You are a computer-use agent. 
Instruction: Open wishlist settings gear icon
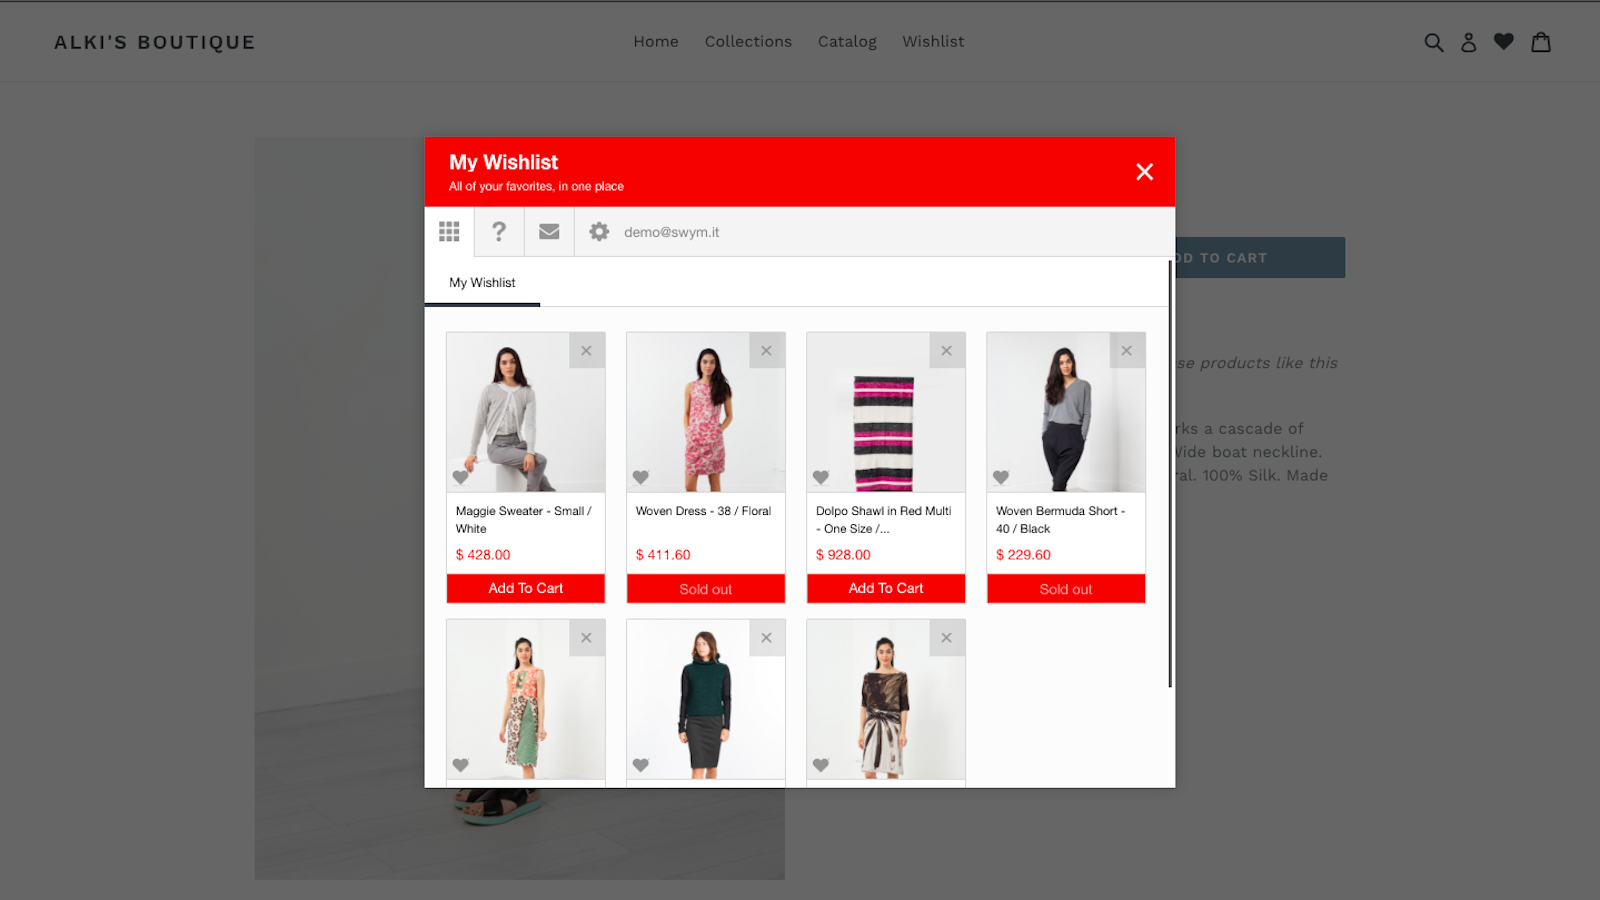click(x=599, y=232)
